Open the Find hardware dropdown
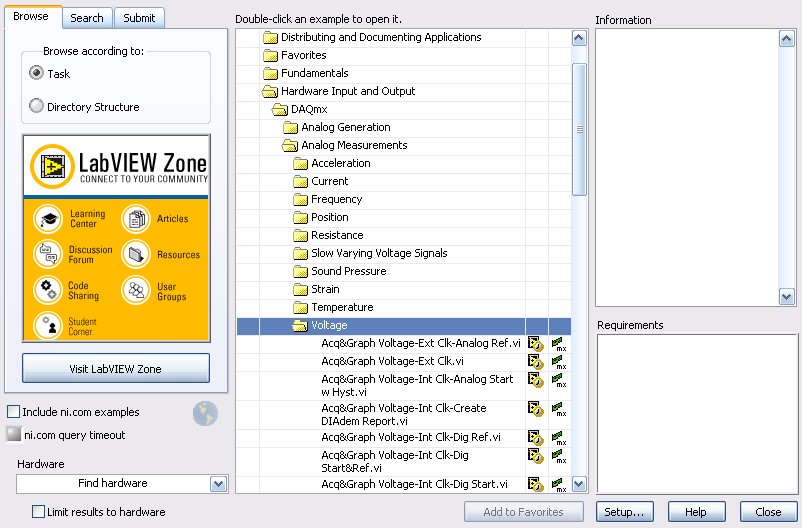This screenshot has height=528, width=802. point(218,483)
